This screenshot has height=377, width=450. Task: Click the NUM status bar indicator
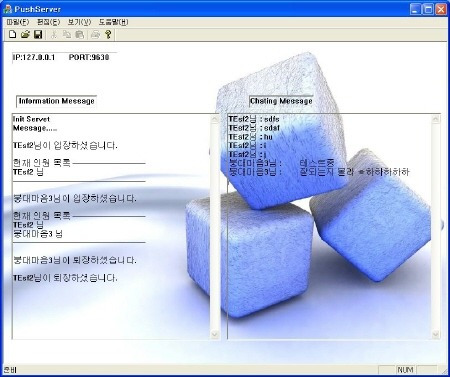pos(405,370)
